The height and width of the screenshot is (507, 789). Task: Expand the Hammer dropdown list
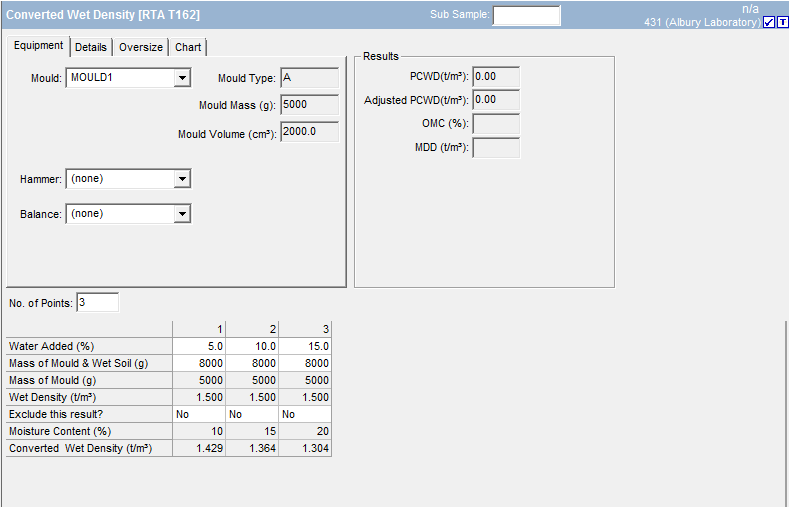[x=182, y=179]
